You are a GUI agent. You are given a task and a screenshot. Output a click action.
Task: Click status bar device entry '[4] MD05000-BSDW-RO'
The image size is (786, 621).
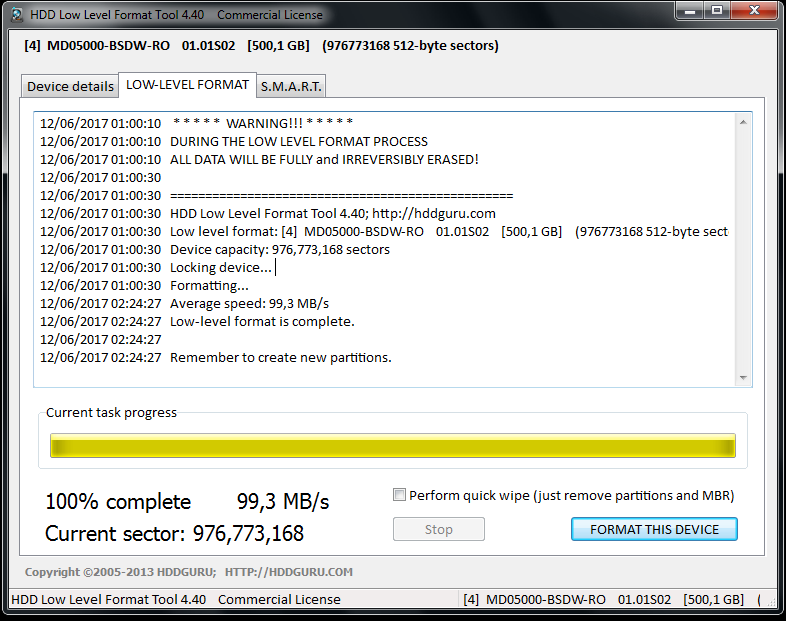pyautogui.click(x=534, y=599)
